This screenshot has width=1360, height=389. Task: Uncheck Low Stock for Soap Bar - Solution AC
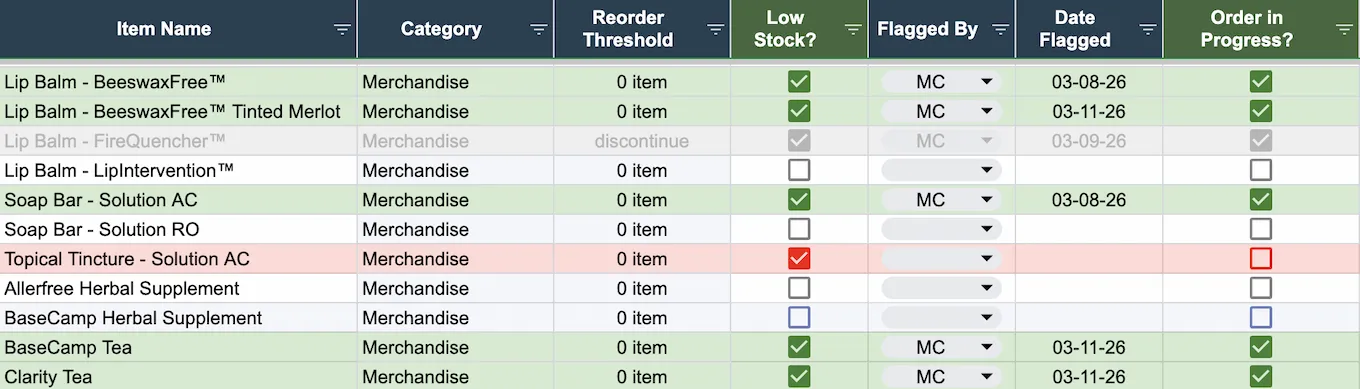(799, 200)
